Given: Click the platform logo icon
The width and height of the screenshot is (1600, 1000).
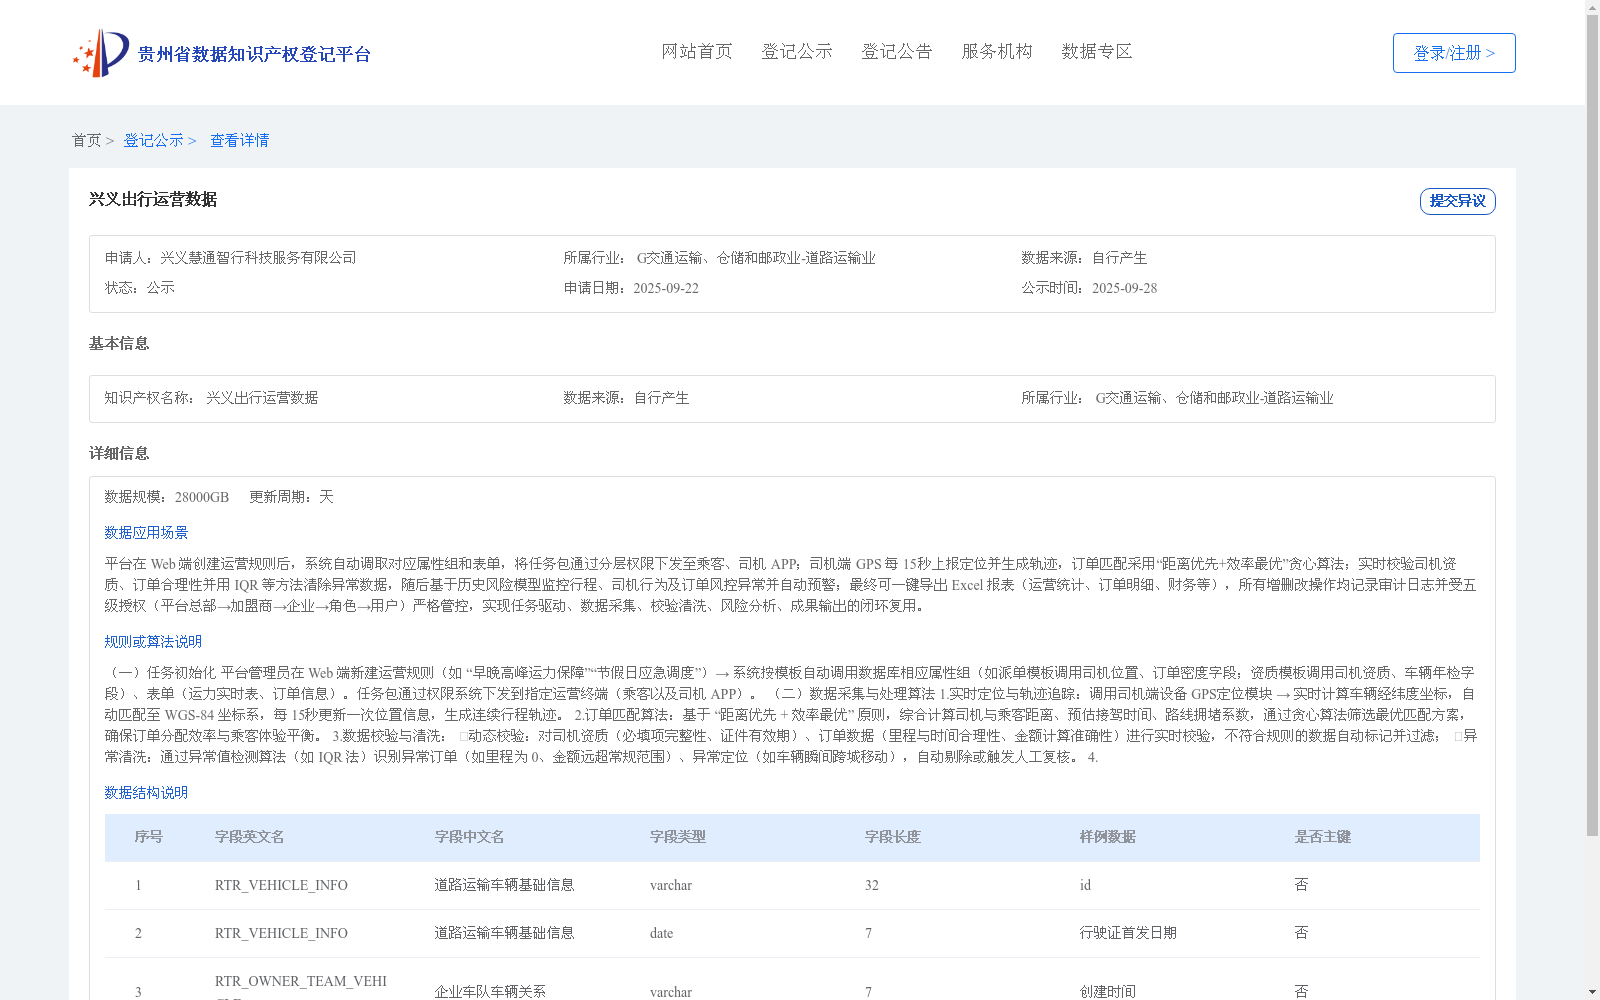Looking at the screenshot, I should tap(101, 53).
